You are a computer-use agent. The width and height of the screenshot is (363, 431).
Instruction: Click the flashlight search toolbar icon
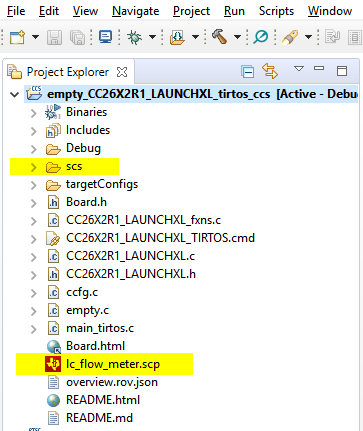tap(290, 37)
